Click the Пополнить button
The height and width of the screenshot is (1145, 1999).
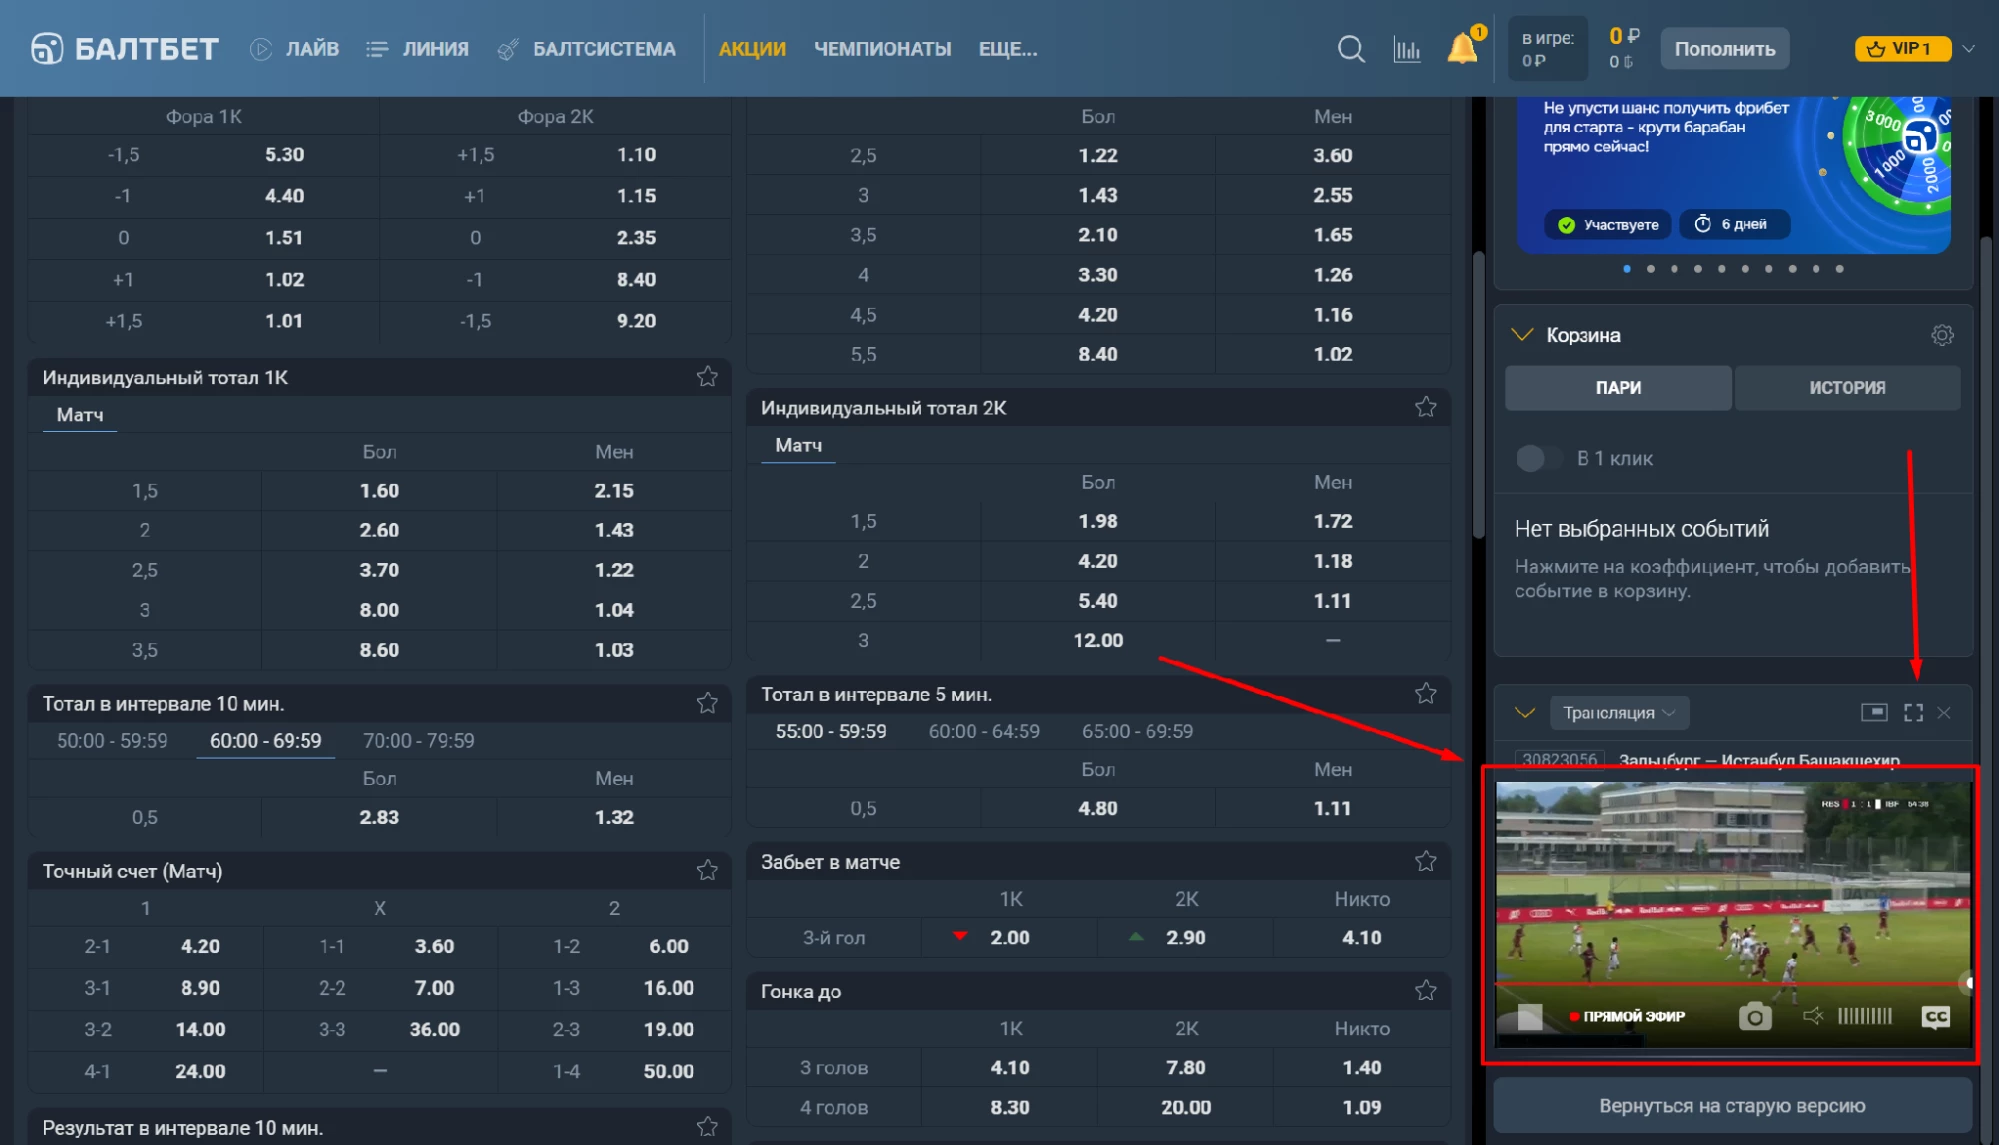(1725, 48)
